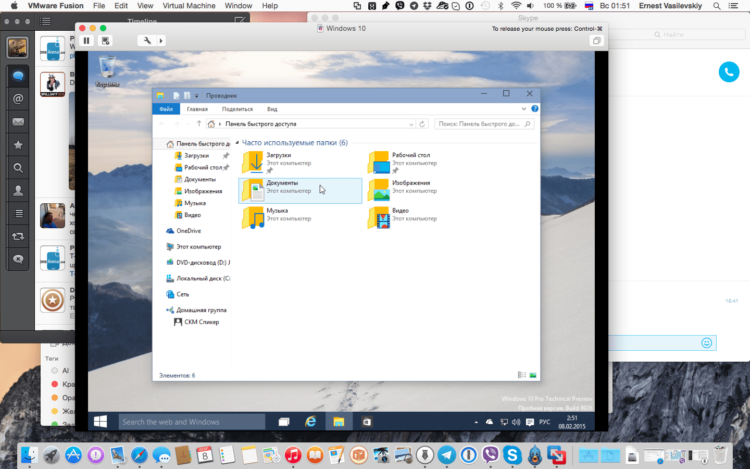Show hidden tray icons on Windows taskbar

click(476, 422)
